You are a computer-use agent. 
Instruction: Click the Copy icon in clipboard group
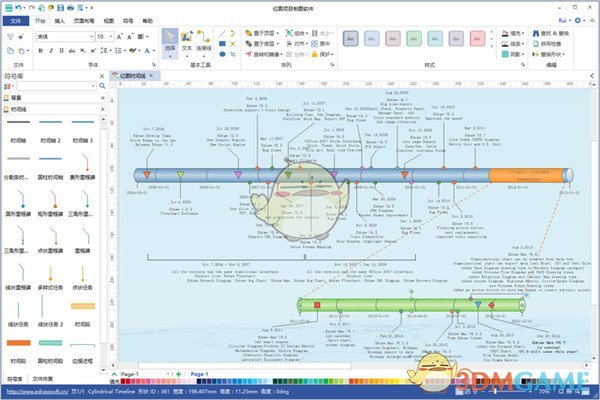point(10,51)
